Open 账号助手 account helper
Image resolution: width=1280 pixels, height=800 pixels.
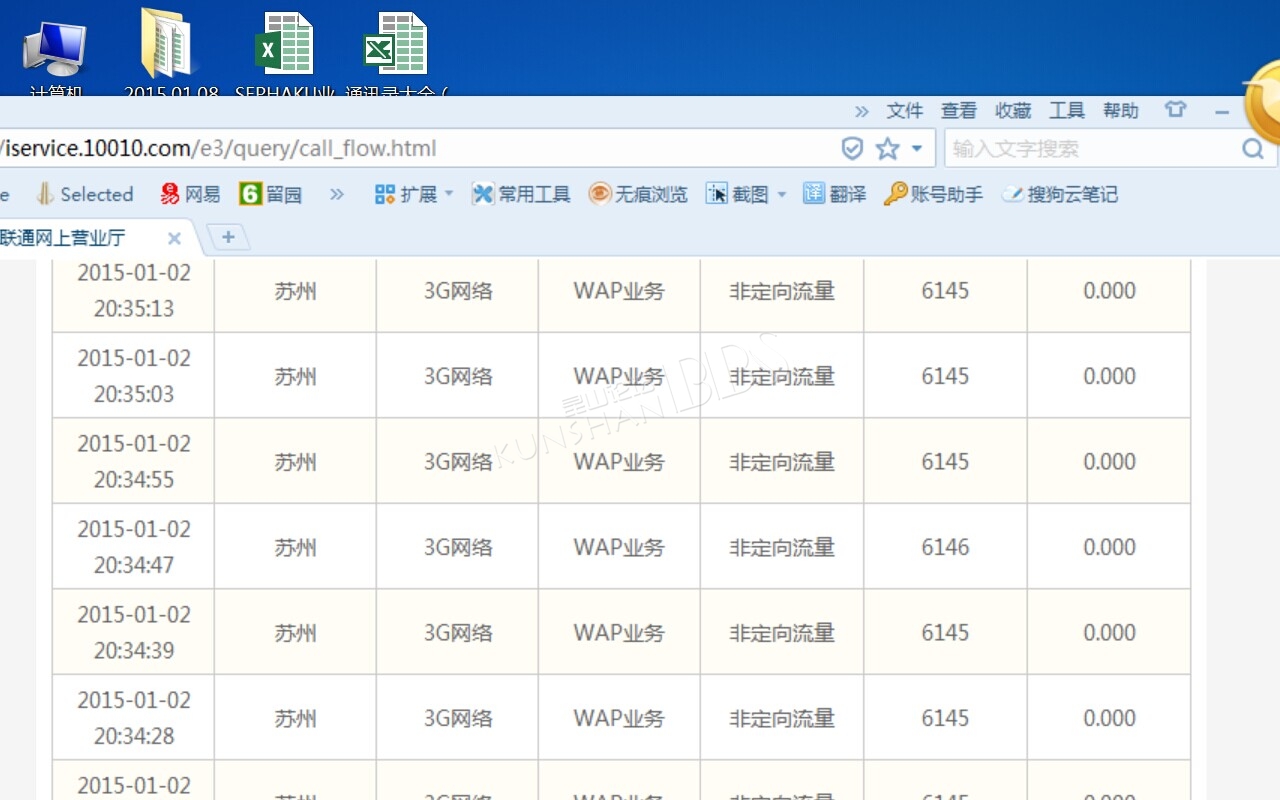pos(934,194)
